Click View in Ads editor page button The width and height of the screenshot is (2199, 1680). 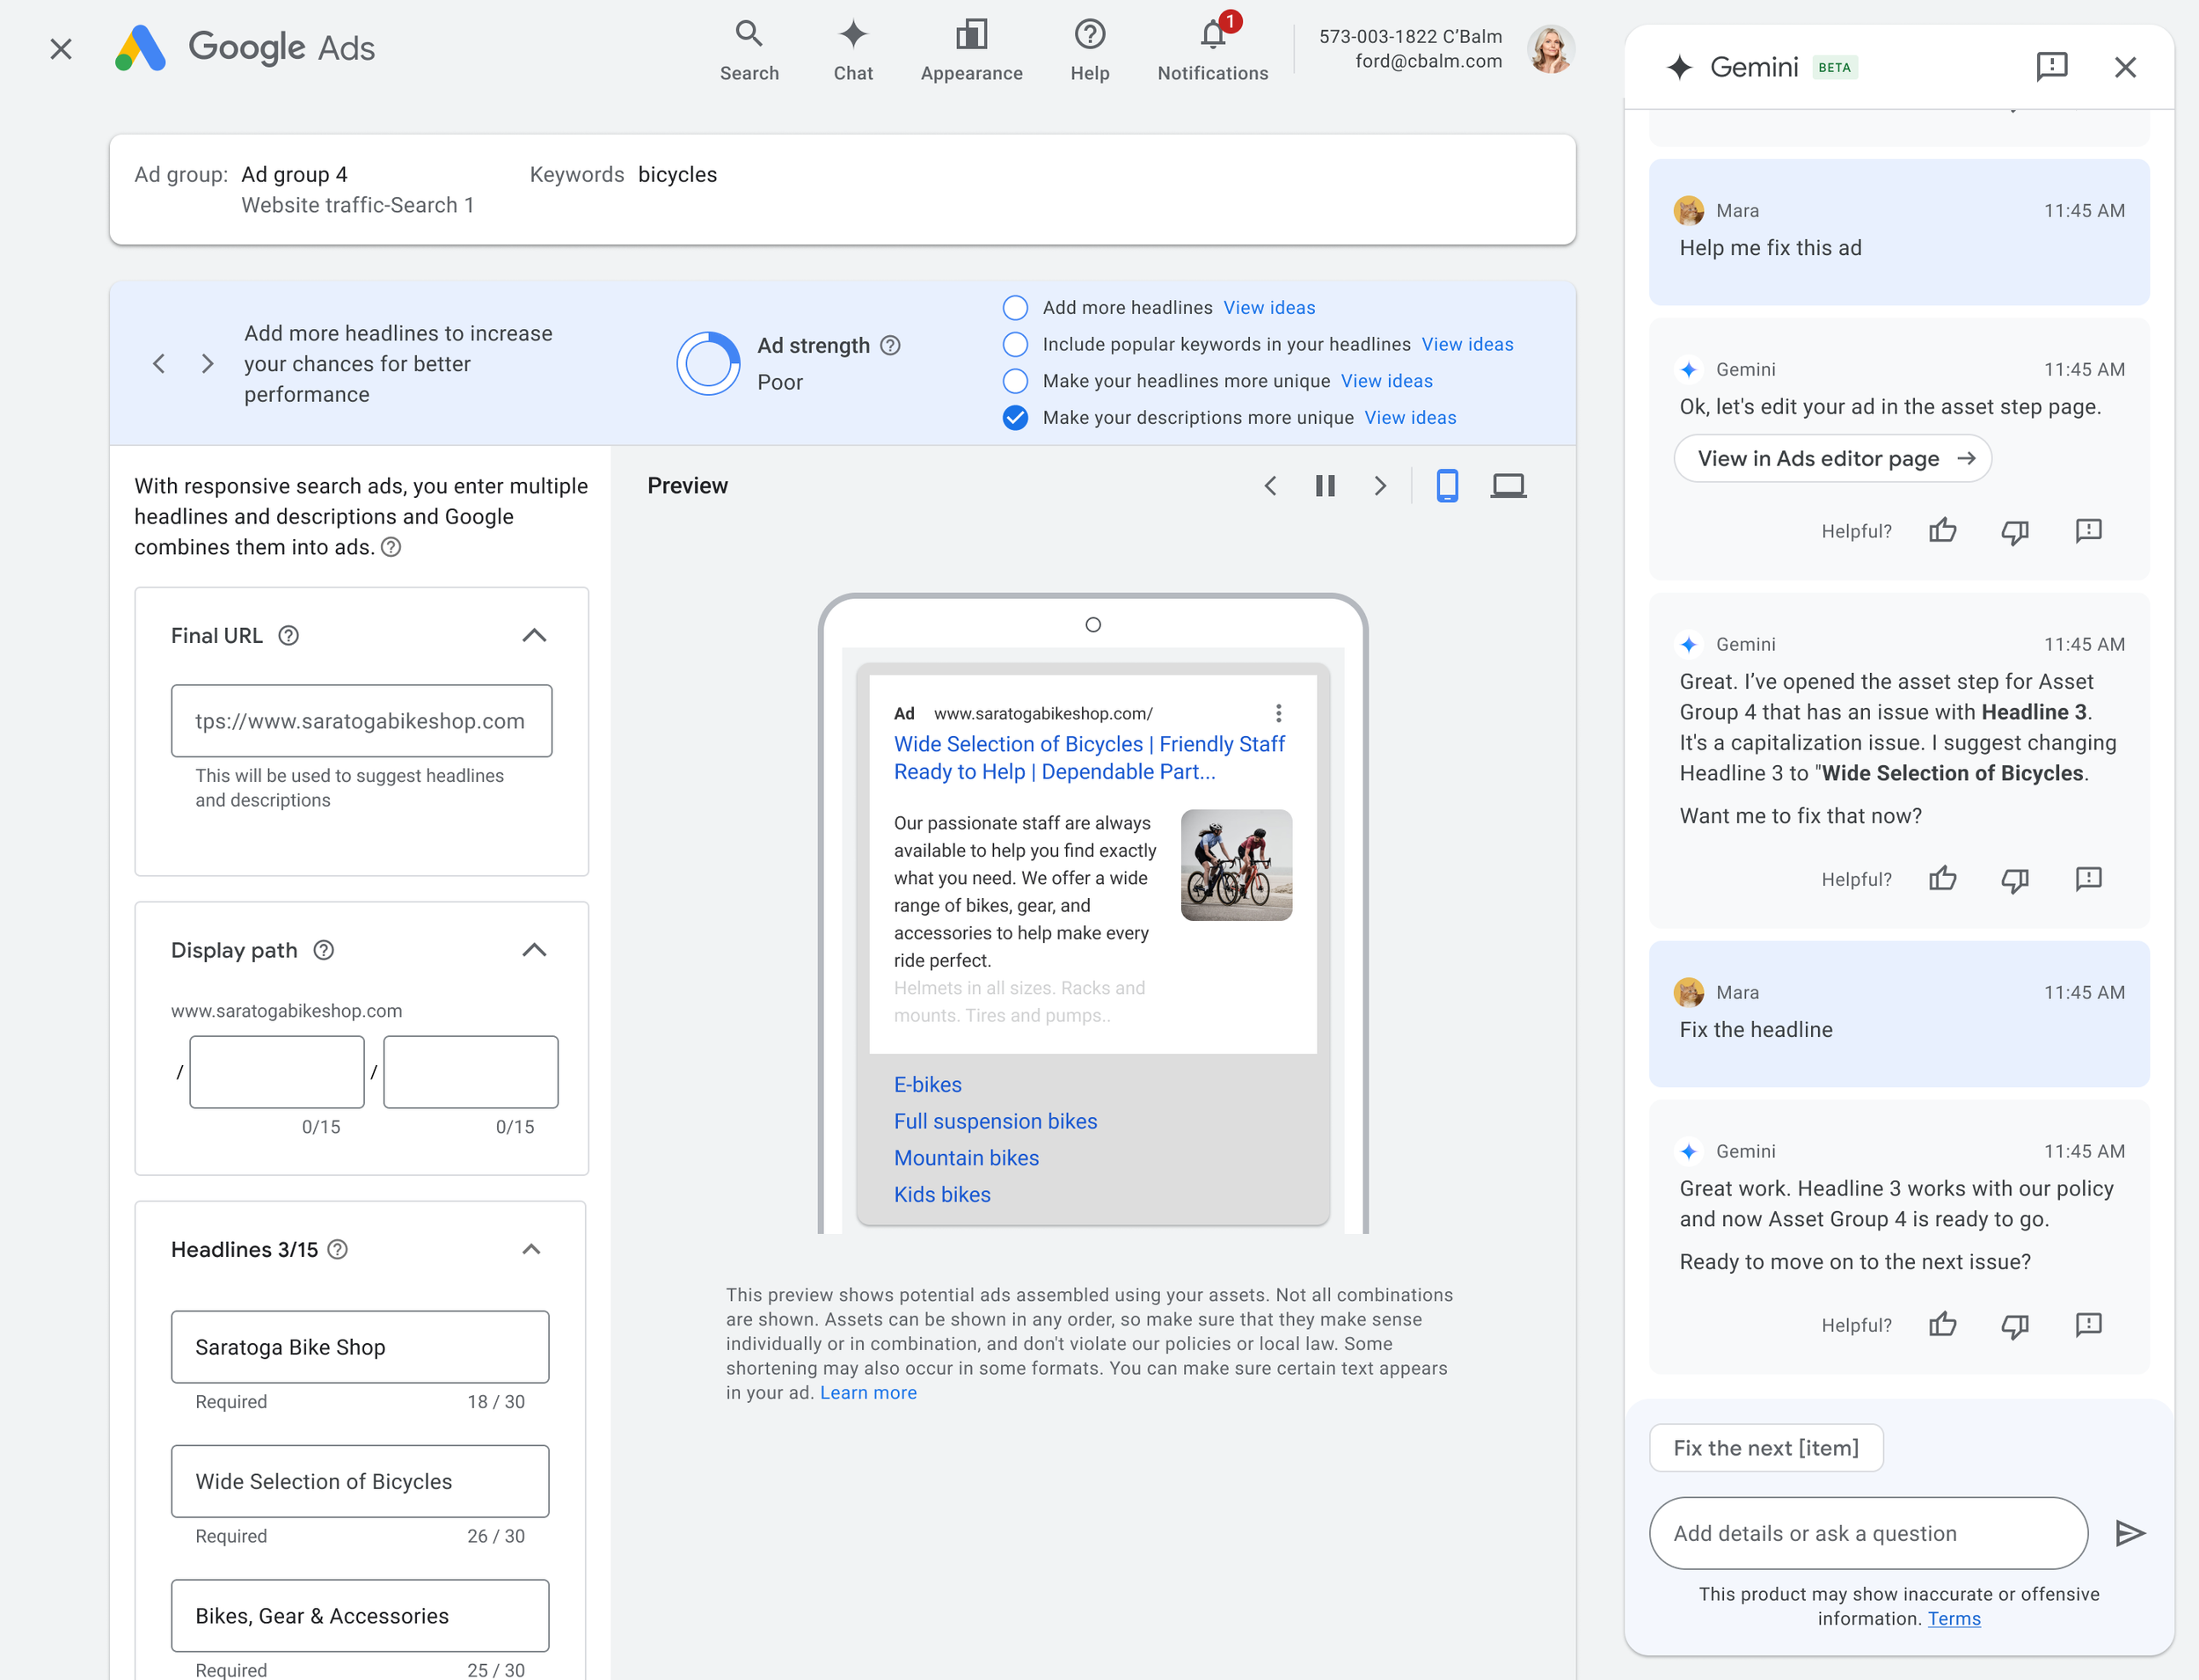click(1832, 459)
